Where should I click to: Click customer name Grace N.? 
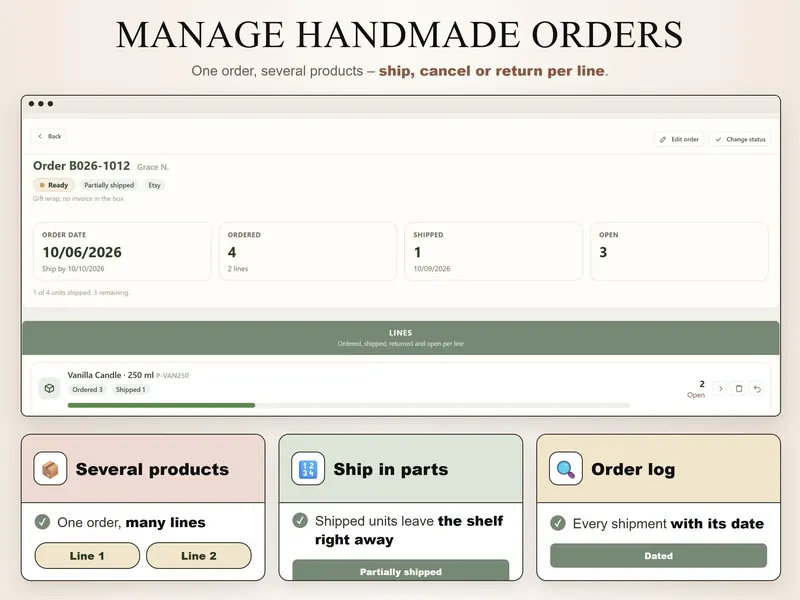point(153,167)
